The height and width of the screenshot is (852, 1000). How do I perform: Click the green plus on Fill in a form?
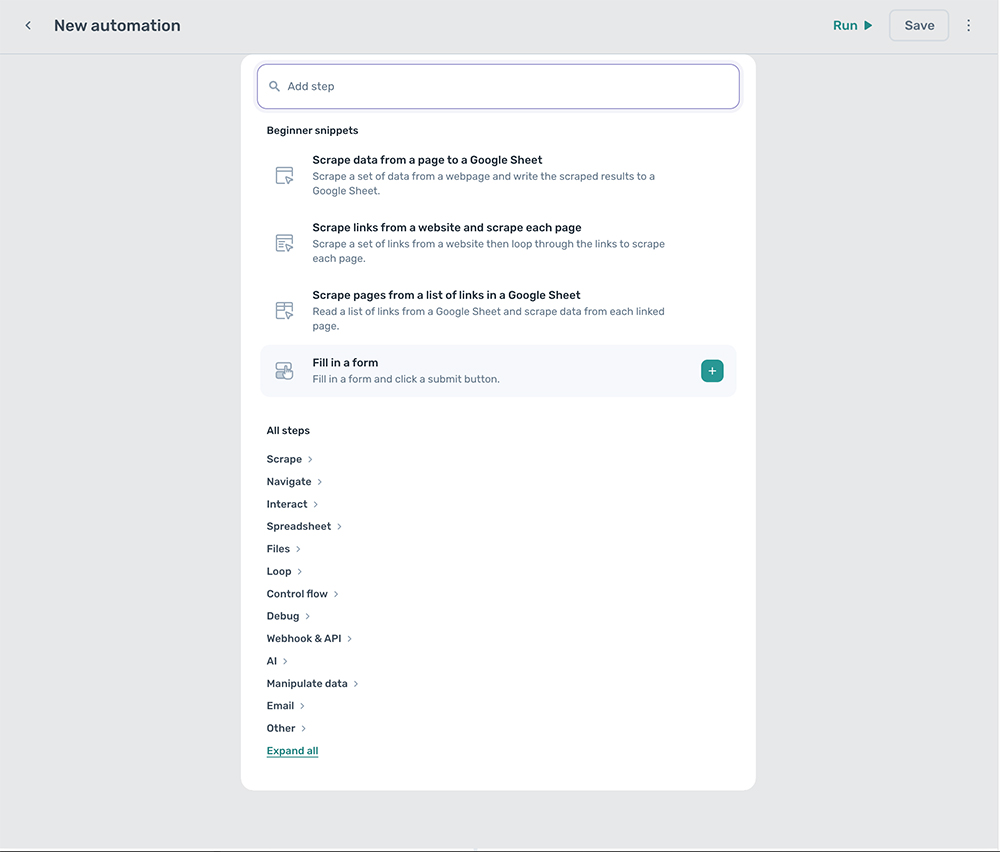(x=712, y=371)
